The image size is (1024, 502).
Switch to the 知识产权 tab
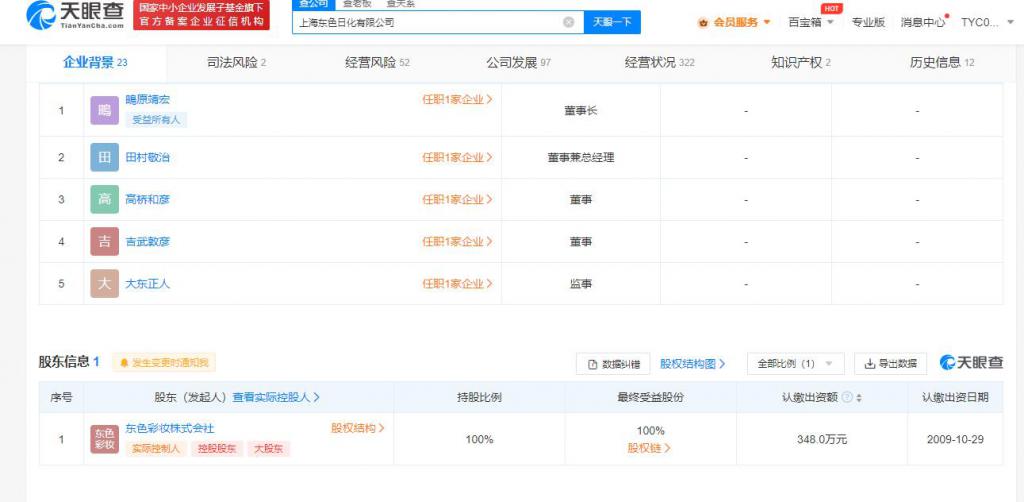point(801,63)
